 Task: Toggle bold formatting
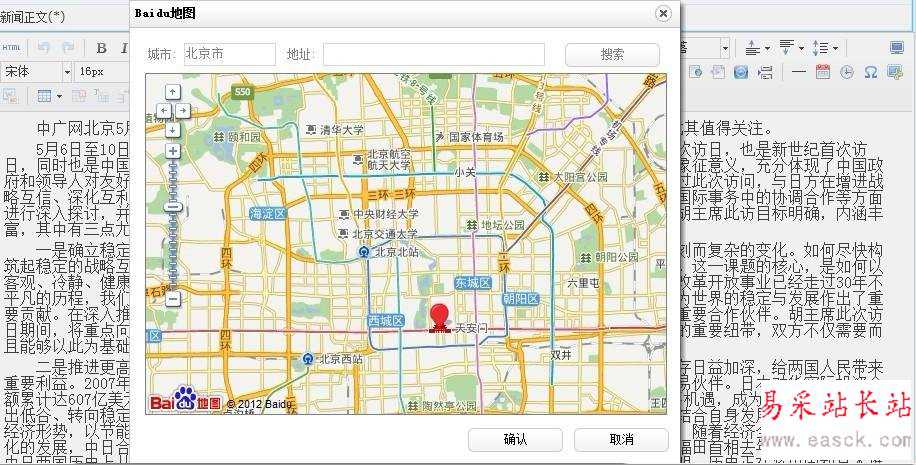[102, 48]
